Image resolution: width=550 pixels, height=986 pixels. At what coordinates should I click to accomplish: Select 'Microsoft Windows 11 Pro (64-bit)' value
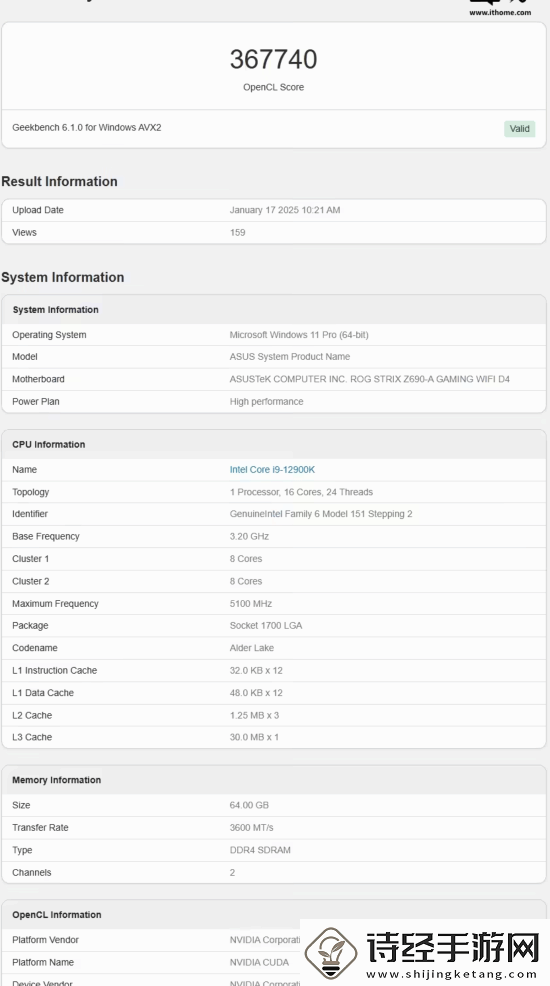point(299,335)
